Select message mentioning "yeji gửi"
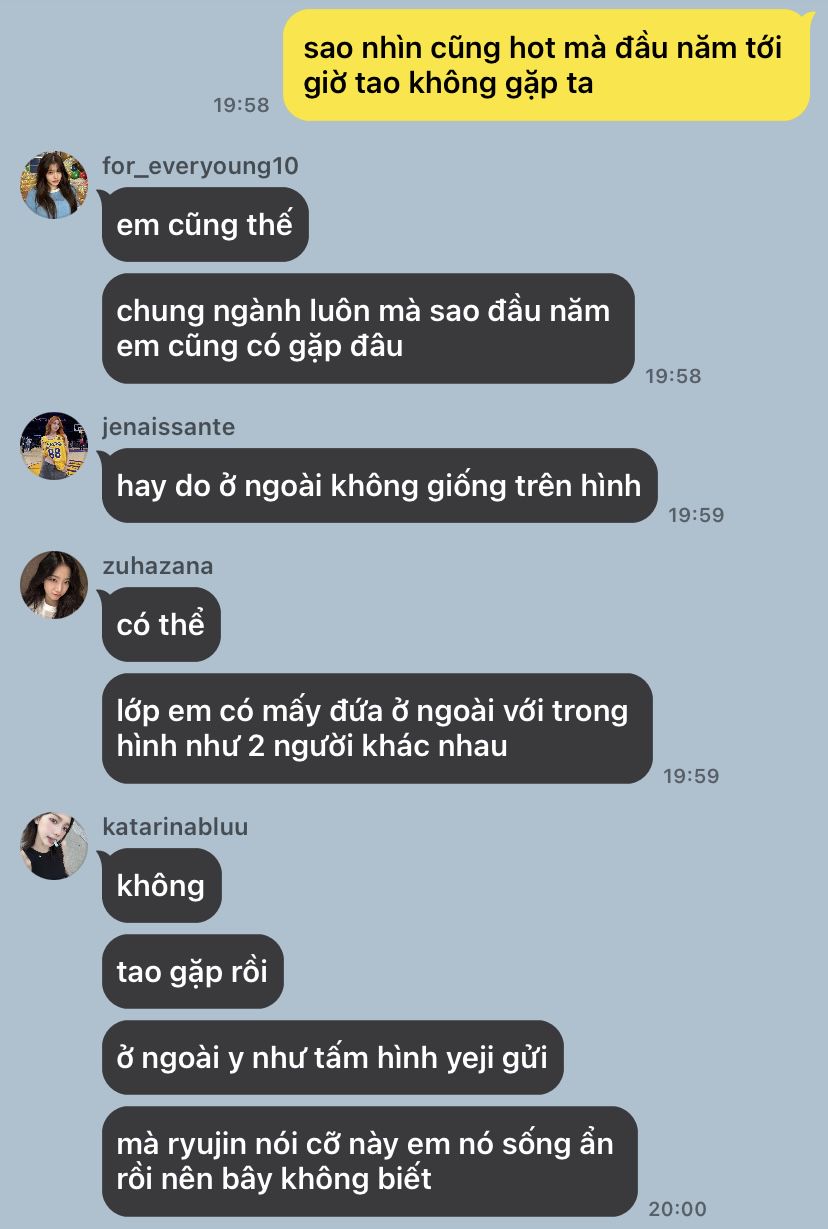 pyautogui.click(x=333, y=1057)
